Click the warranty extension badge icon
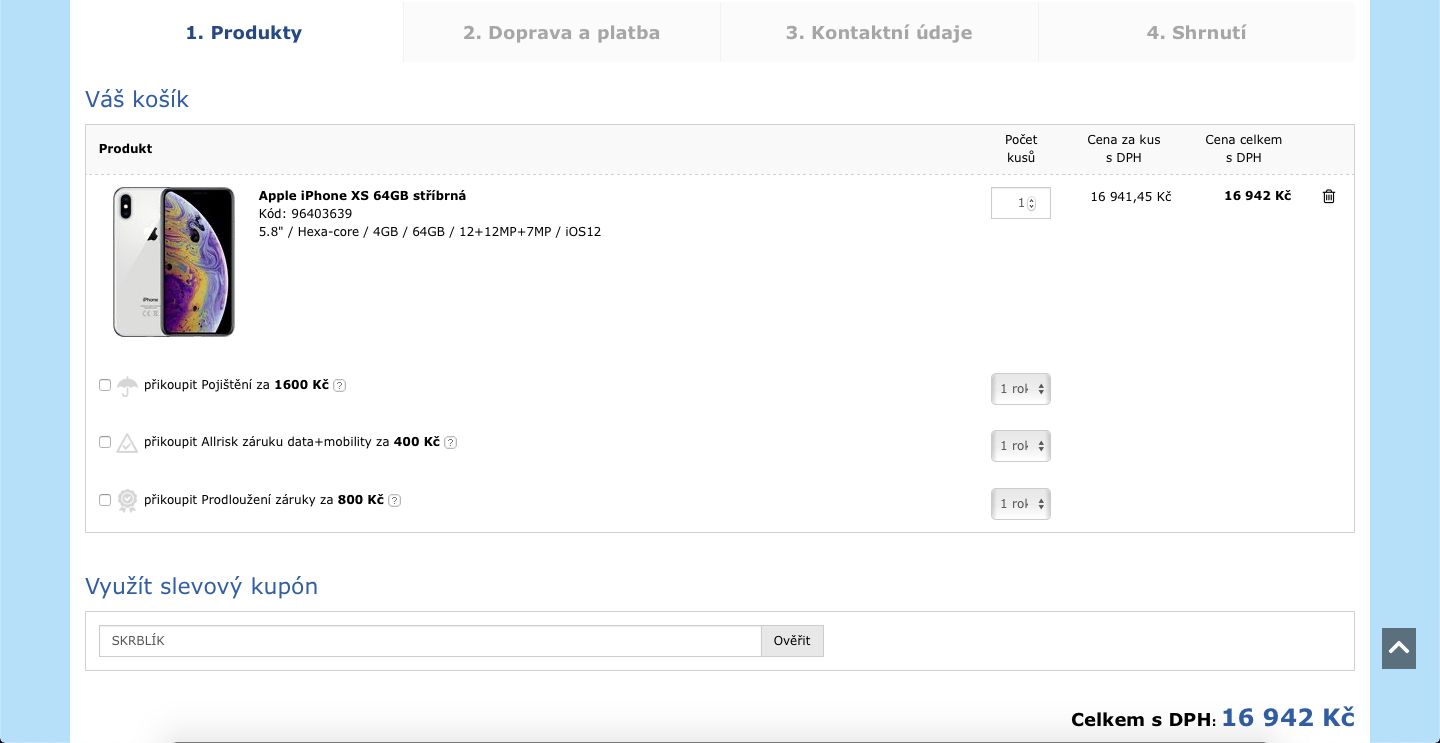Viewport: 1440px width, 743px height. [x=127, y=501]
